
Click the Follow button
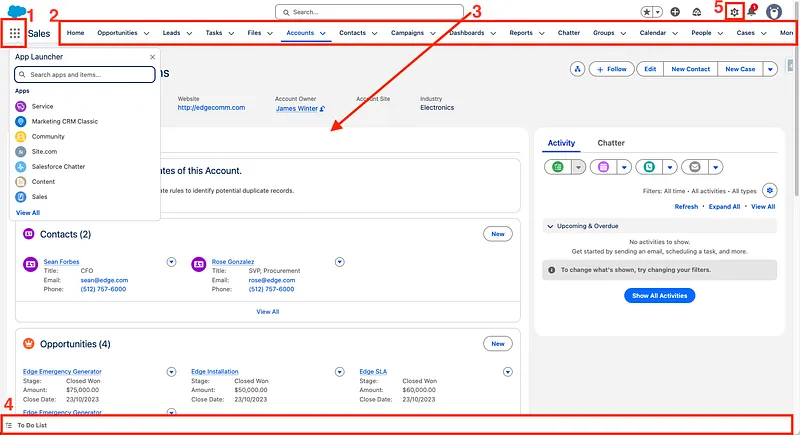click(611, 69)
